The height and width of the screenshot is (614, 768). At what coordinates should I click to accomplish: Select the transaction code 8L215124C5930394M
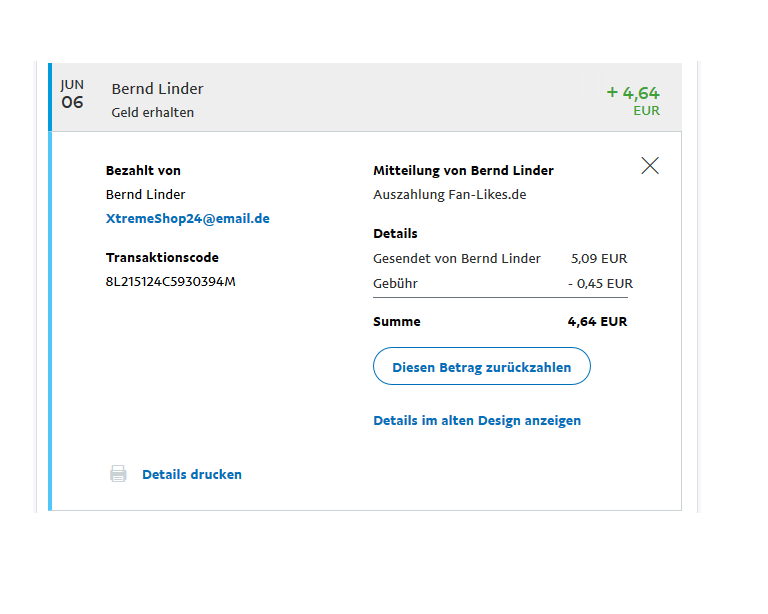171,281
